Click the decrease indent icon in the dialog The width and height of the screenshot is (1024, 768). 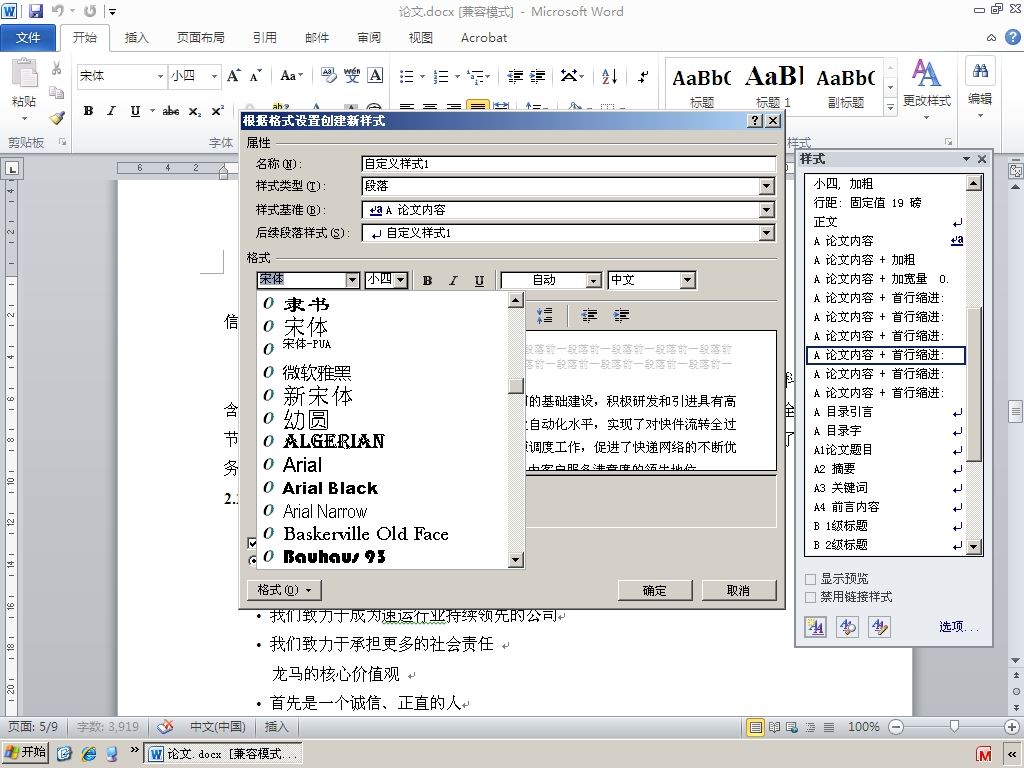[589, 316]
